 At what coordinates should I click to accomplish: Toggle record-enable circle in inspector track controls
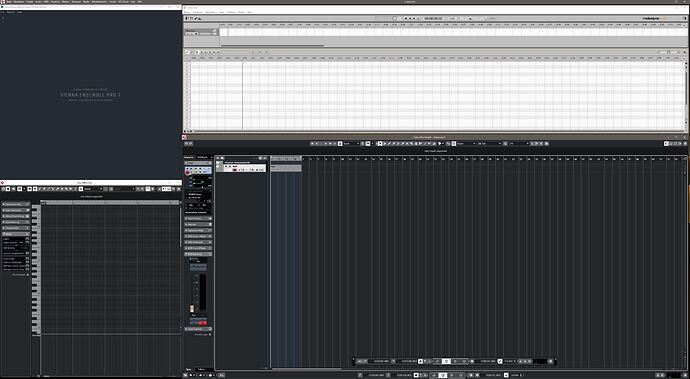(x=187, y=172)
